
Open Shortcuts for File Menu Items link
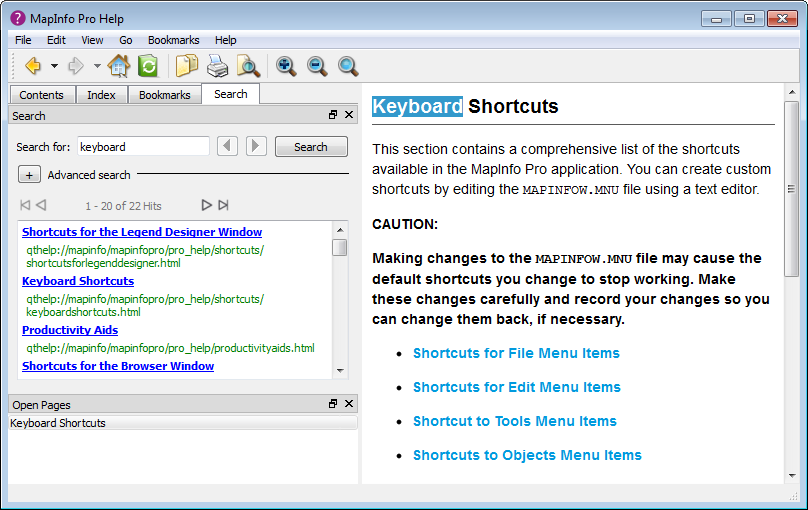pyautogui.click(x=516, y=353)
